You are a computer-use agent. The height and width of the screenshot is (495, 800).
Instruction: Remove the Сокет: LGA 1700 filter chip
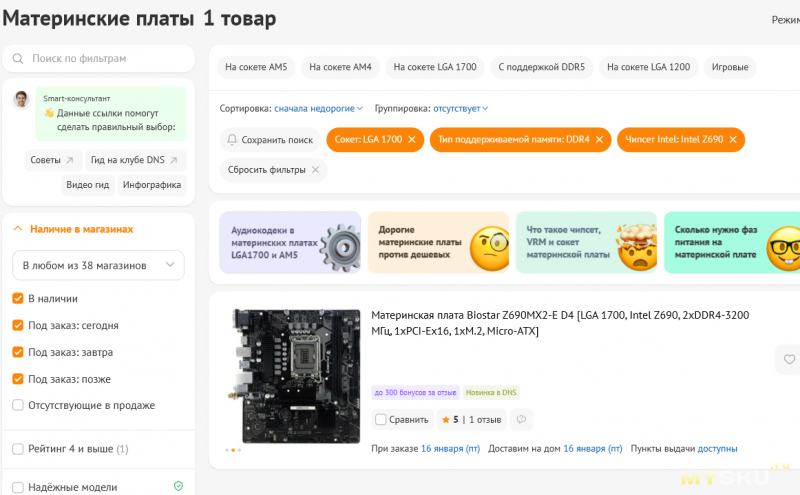coord(411,140)
